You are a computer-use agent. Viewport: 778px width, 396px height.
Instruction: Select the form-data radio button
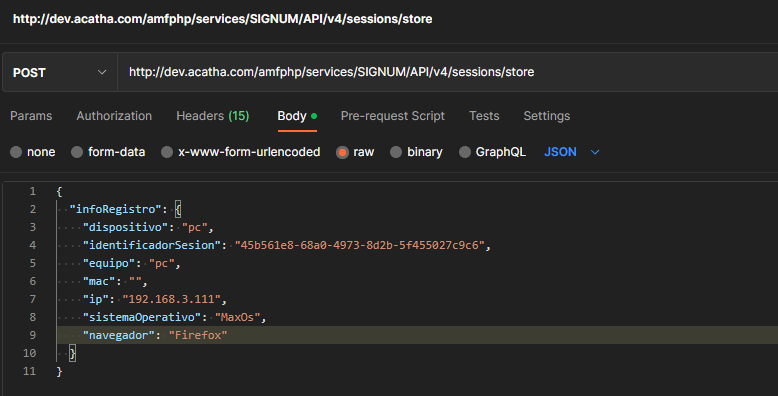[x=77, y=152]
